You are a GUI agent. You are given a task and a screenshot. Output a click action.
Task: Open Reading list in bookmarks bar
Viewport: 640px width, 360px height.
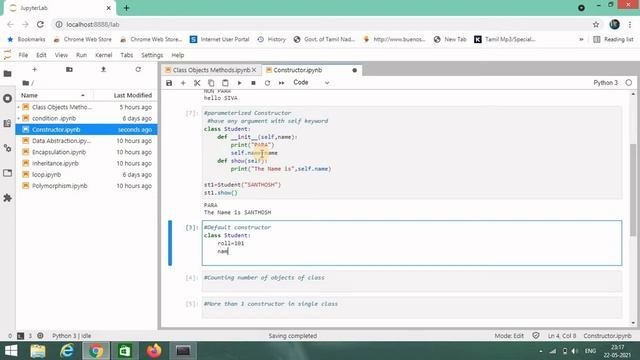pyautogui.click(x=613, y=39)
